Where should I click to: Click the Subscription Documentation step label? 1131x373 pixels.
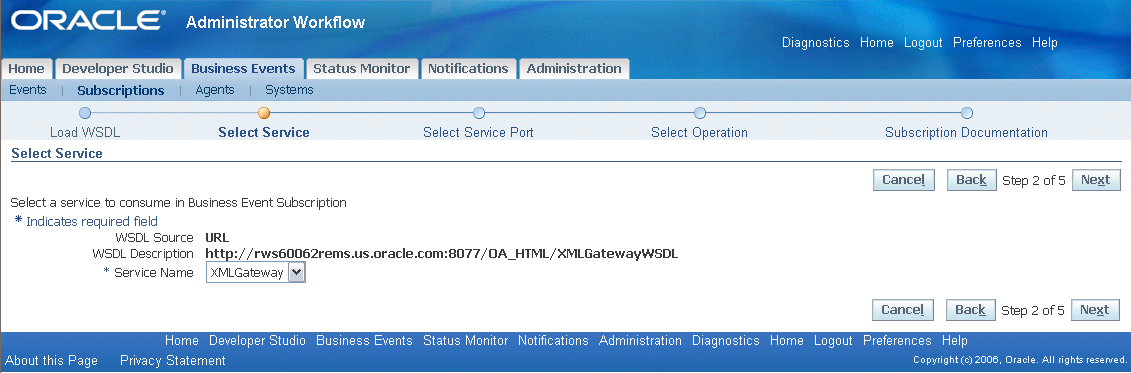pyautogui.click(x=967, y=133)
